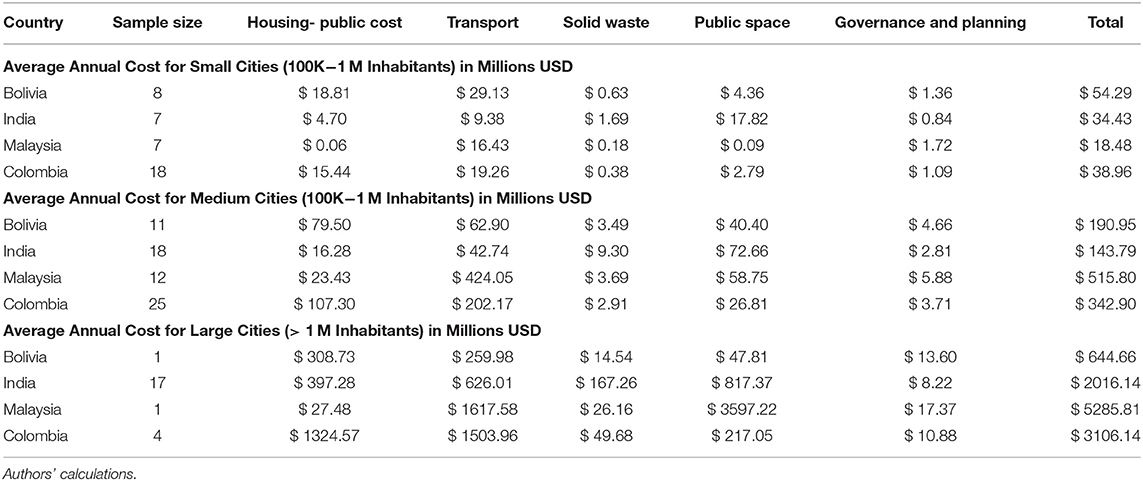Click the Total column header

pyautogui.click(x=1105, y=23)
